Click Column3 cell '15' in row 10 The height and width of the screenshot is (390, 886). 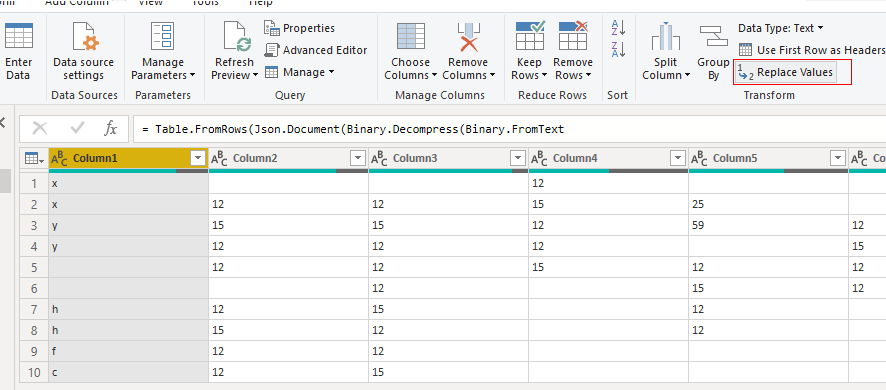pos(448,372)
